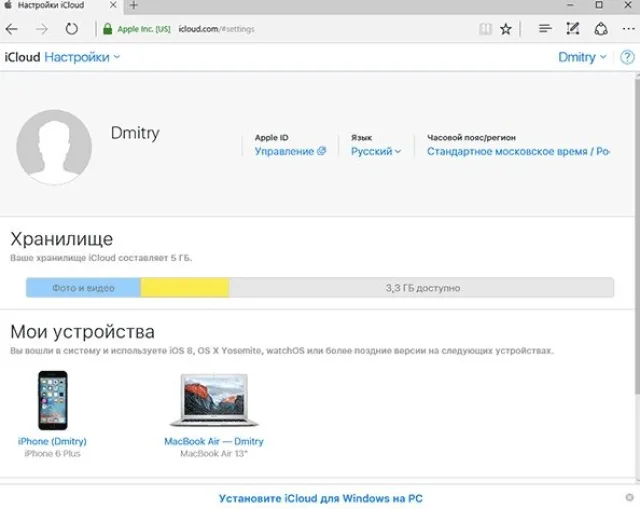Screen dimensions: 640x509
Task: Click the iPhone 6 Plus device image
Action: (x=53, y=400)
